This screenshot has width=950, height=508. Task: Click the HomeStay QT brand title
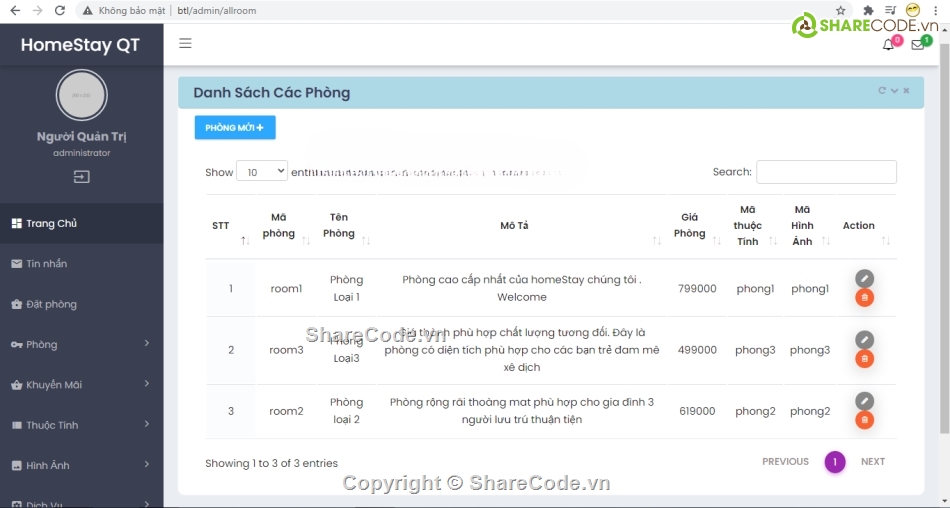coord(80,45)
